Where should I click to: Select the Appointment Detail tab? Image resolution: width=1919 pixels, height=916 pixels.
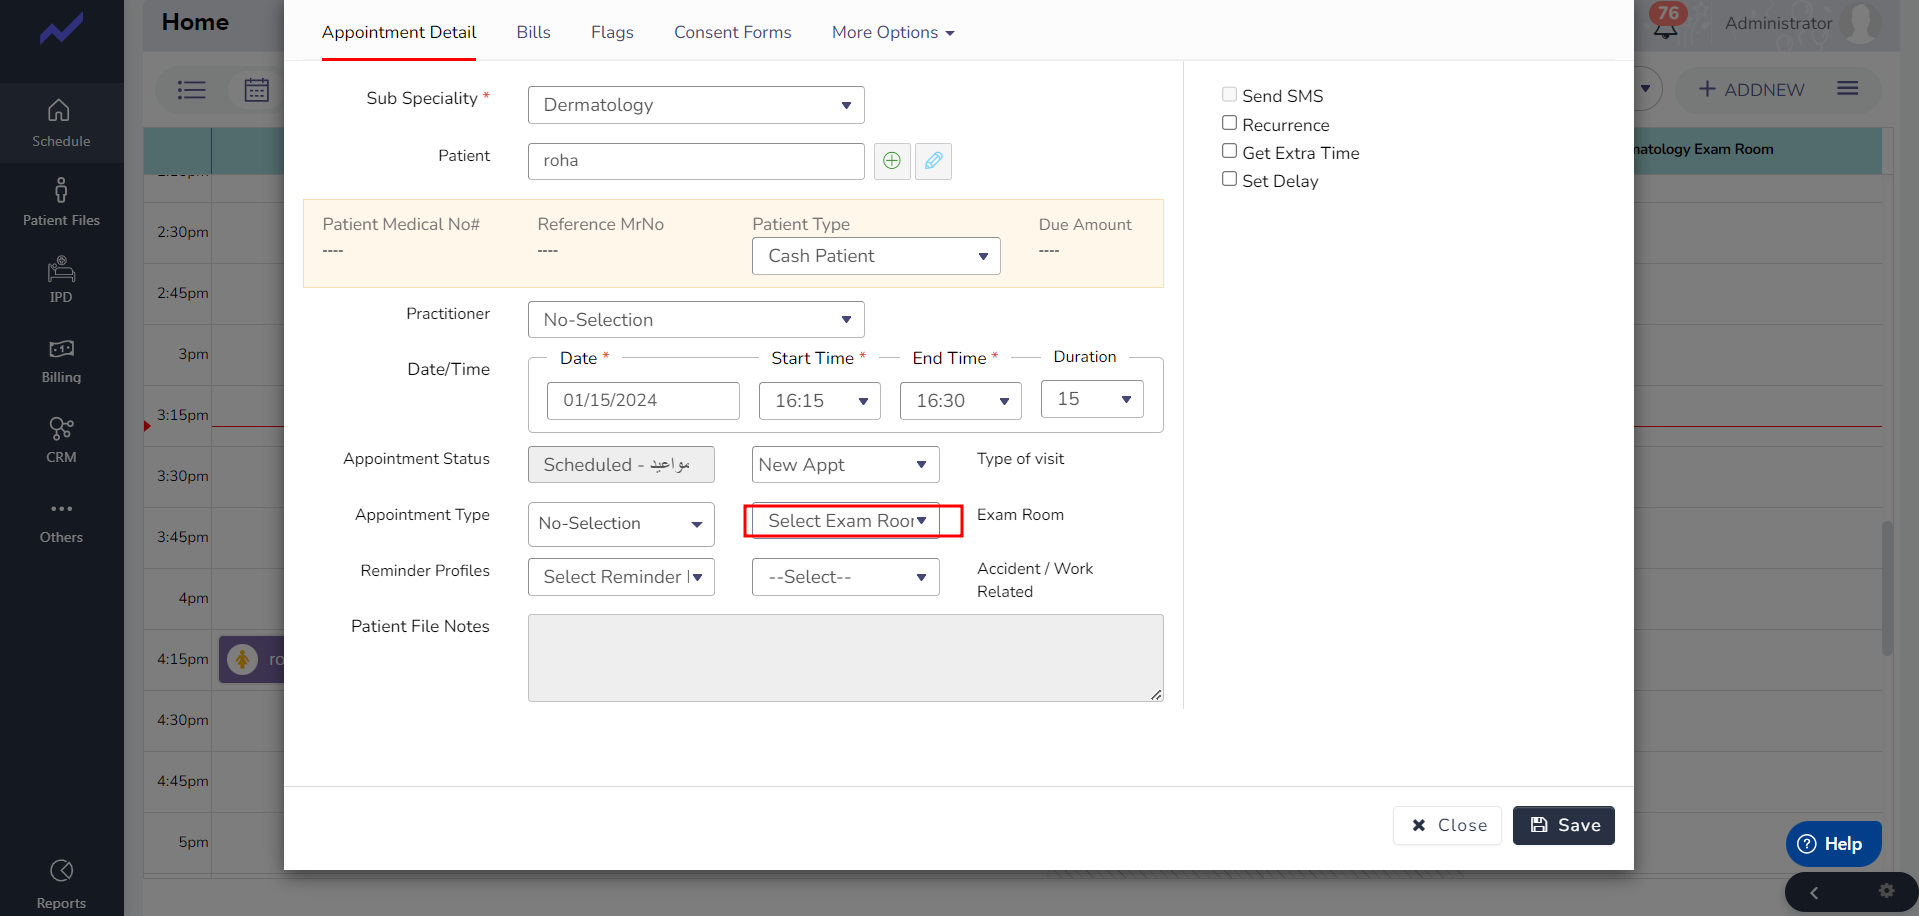(399, 32)
